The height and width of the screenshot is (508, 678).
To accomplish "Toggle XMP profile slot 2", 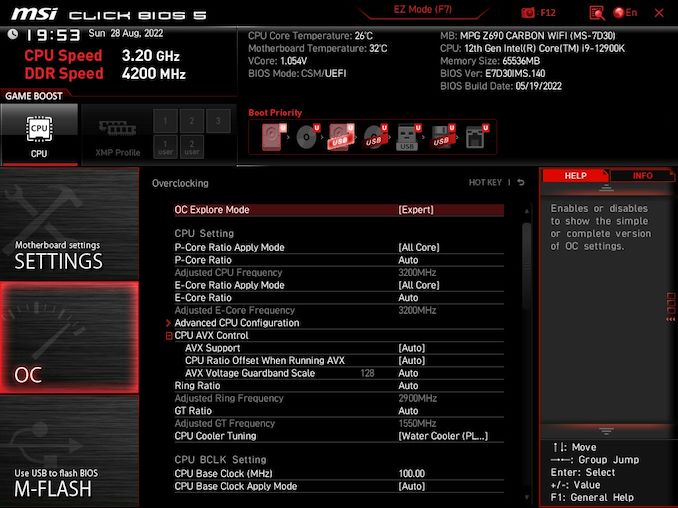I will [x=191, y=121].
